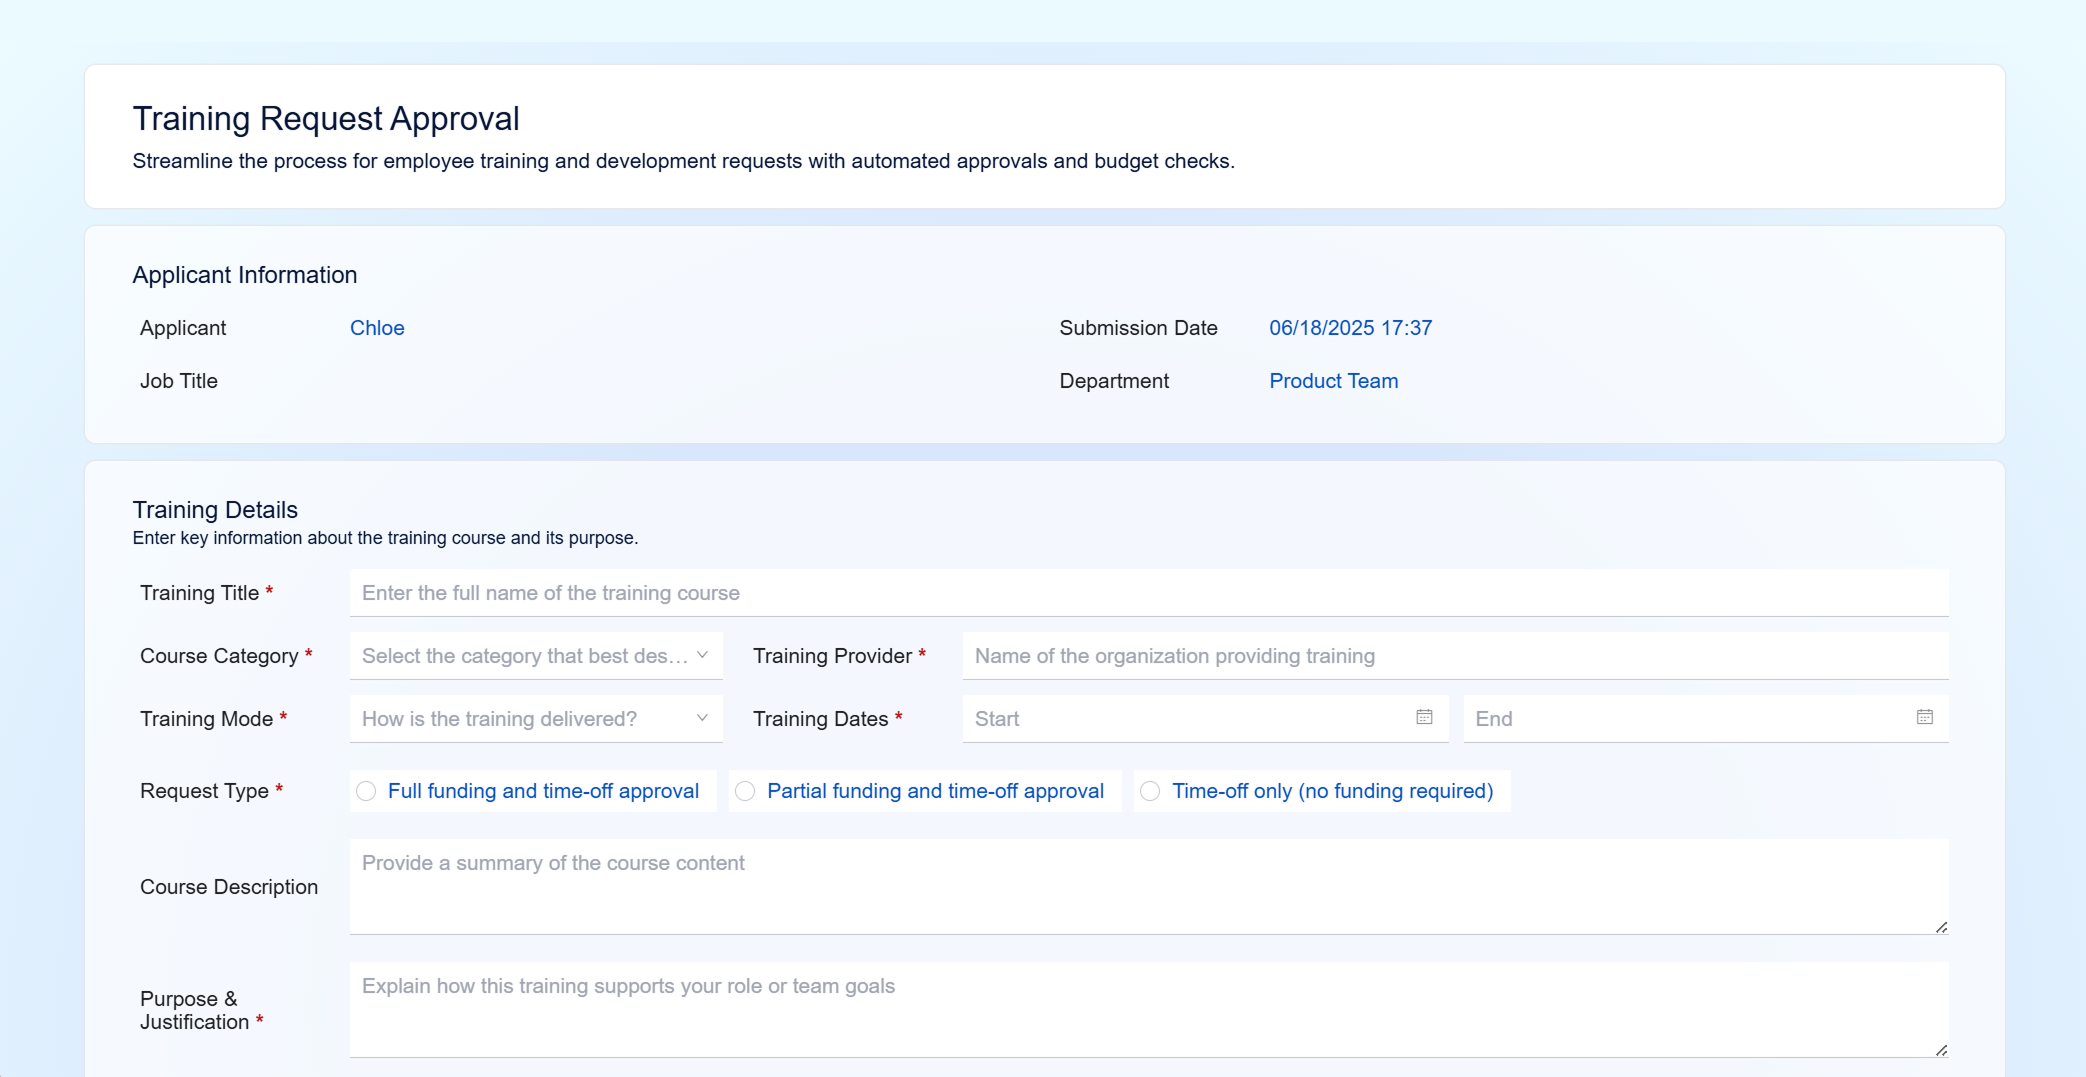Expand the Course Category dropdown
This screenshot has height=1077, width=2086.
[x=536, y=656]
